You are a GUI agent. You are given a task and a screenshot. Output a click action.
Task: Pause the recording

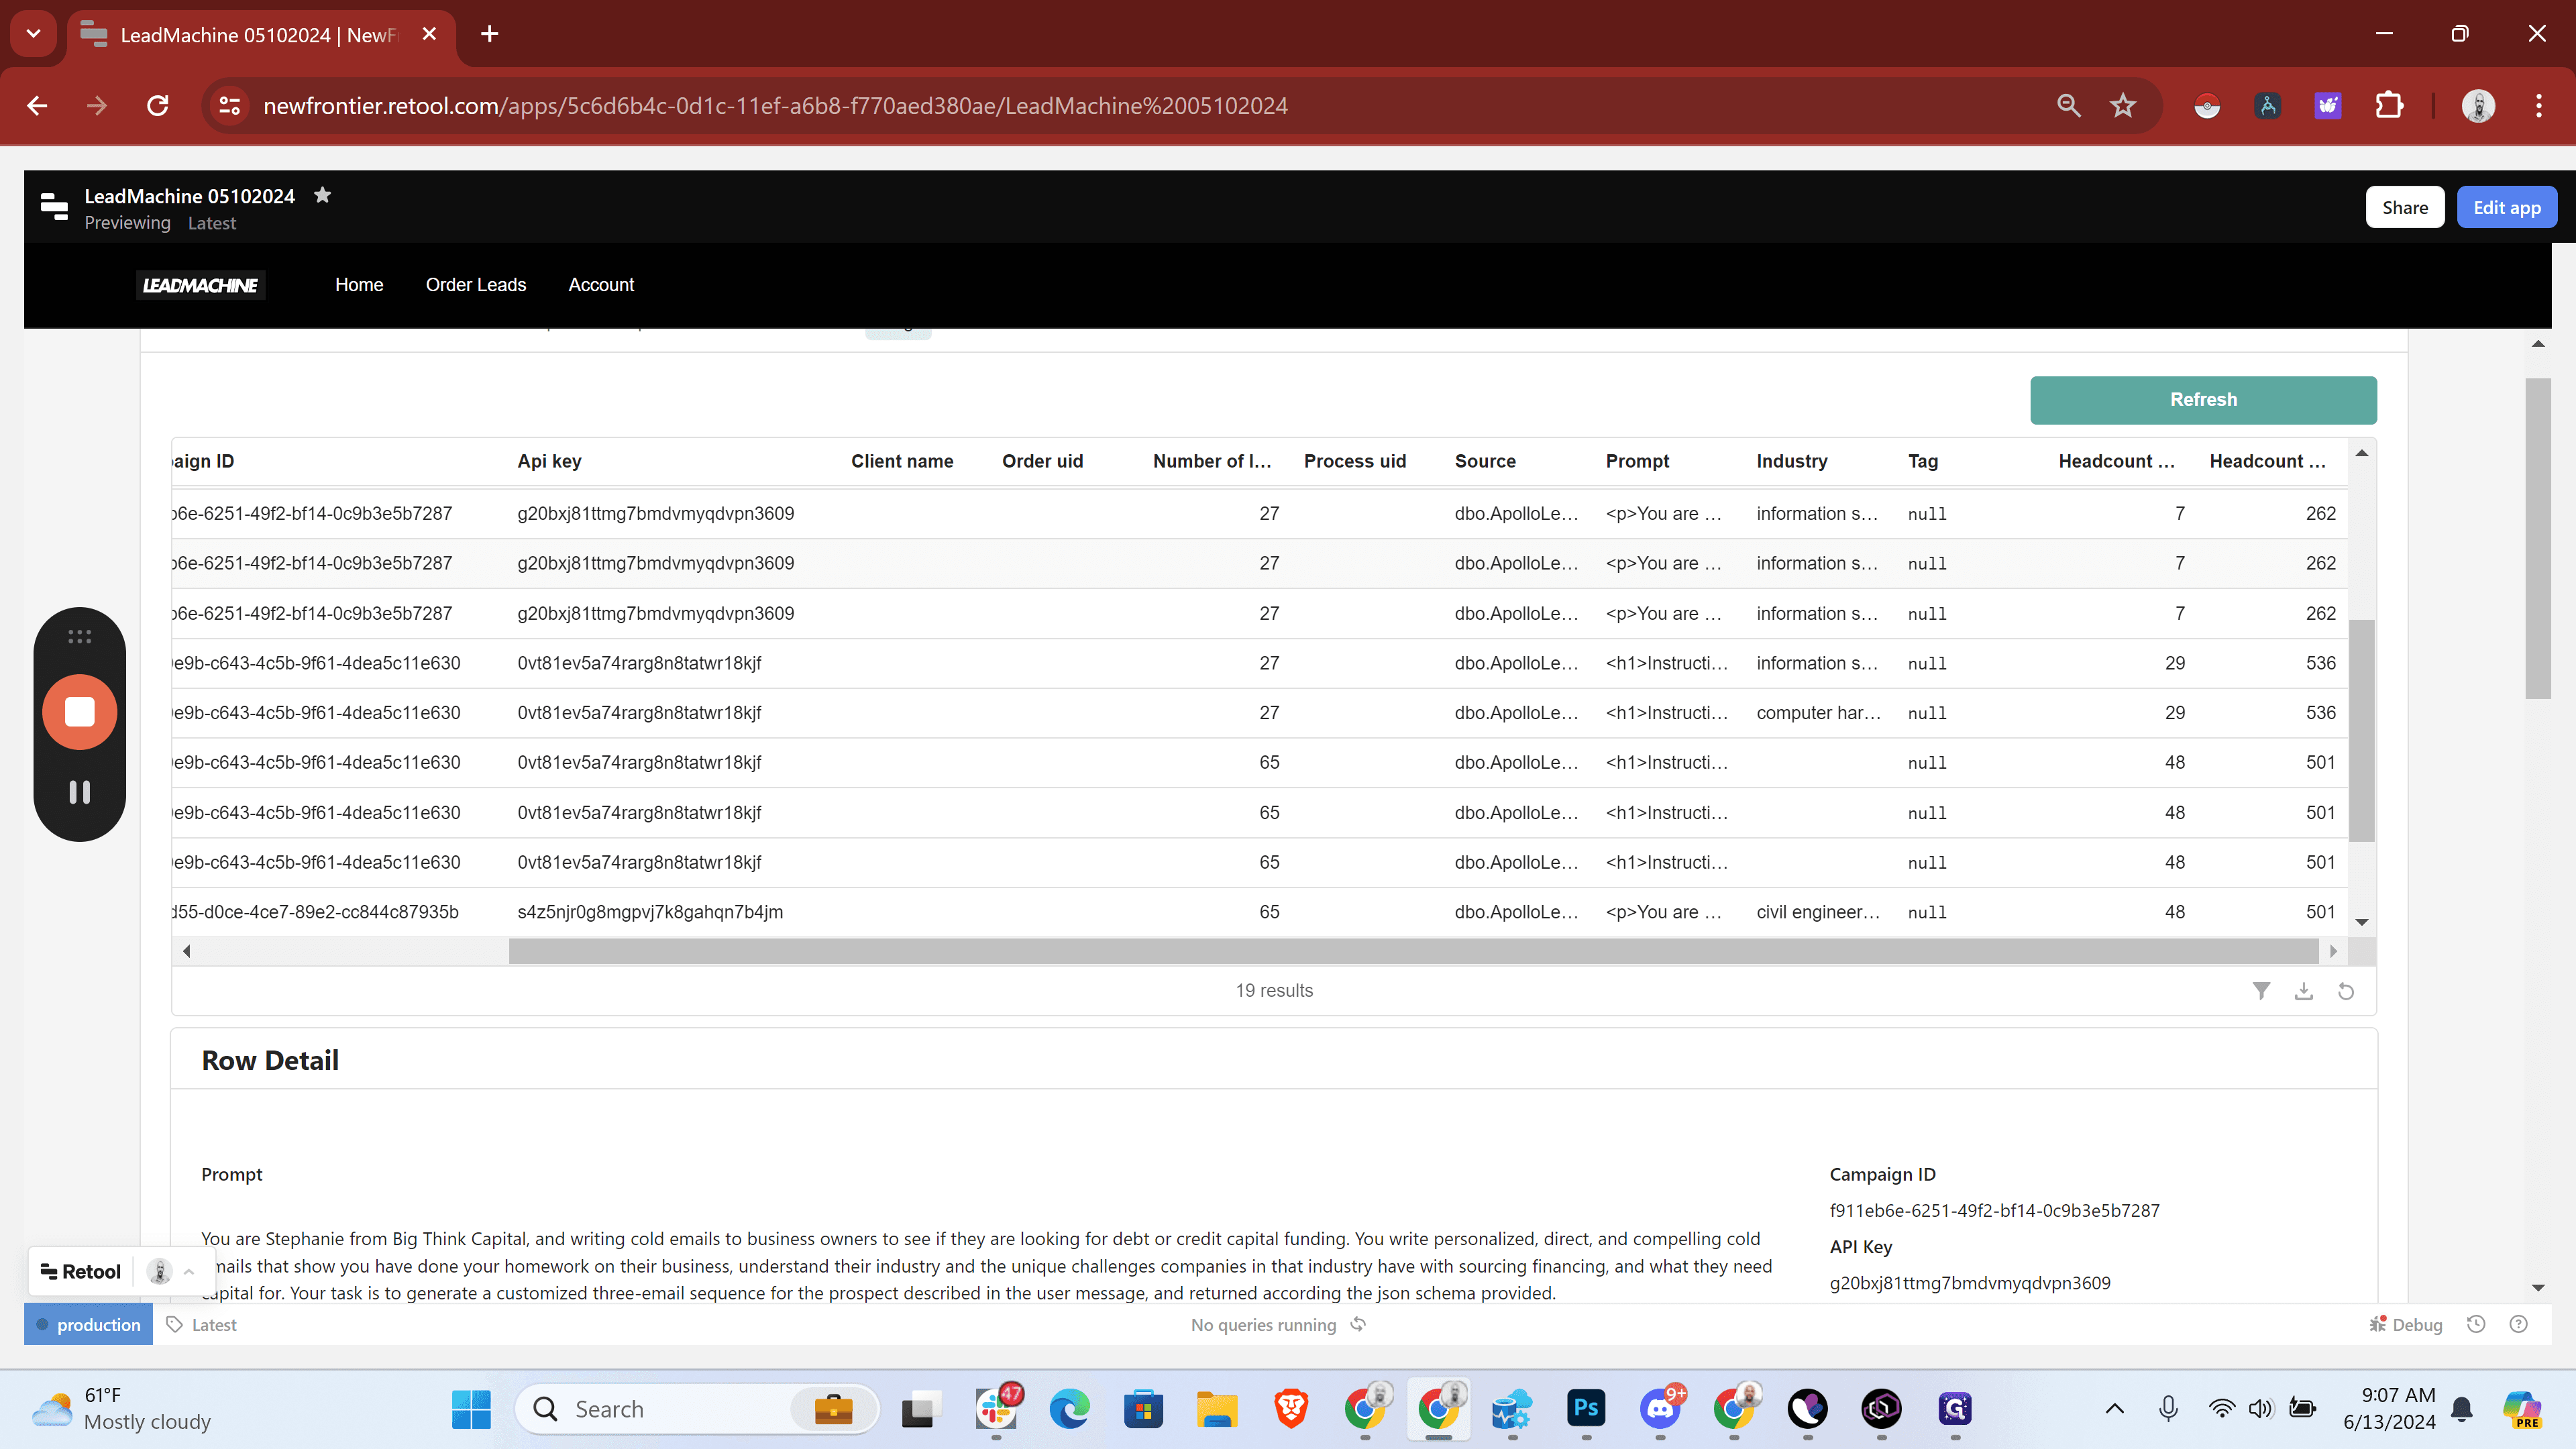(x=80, y=792)
